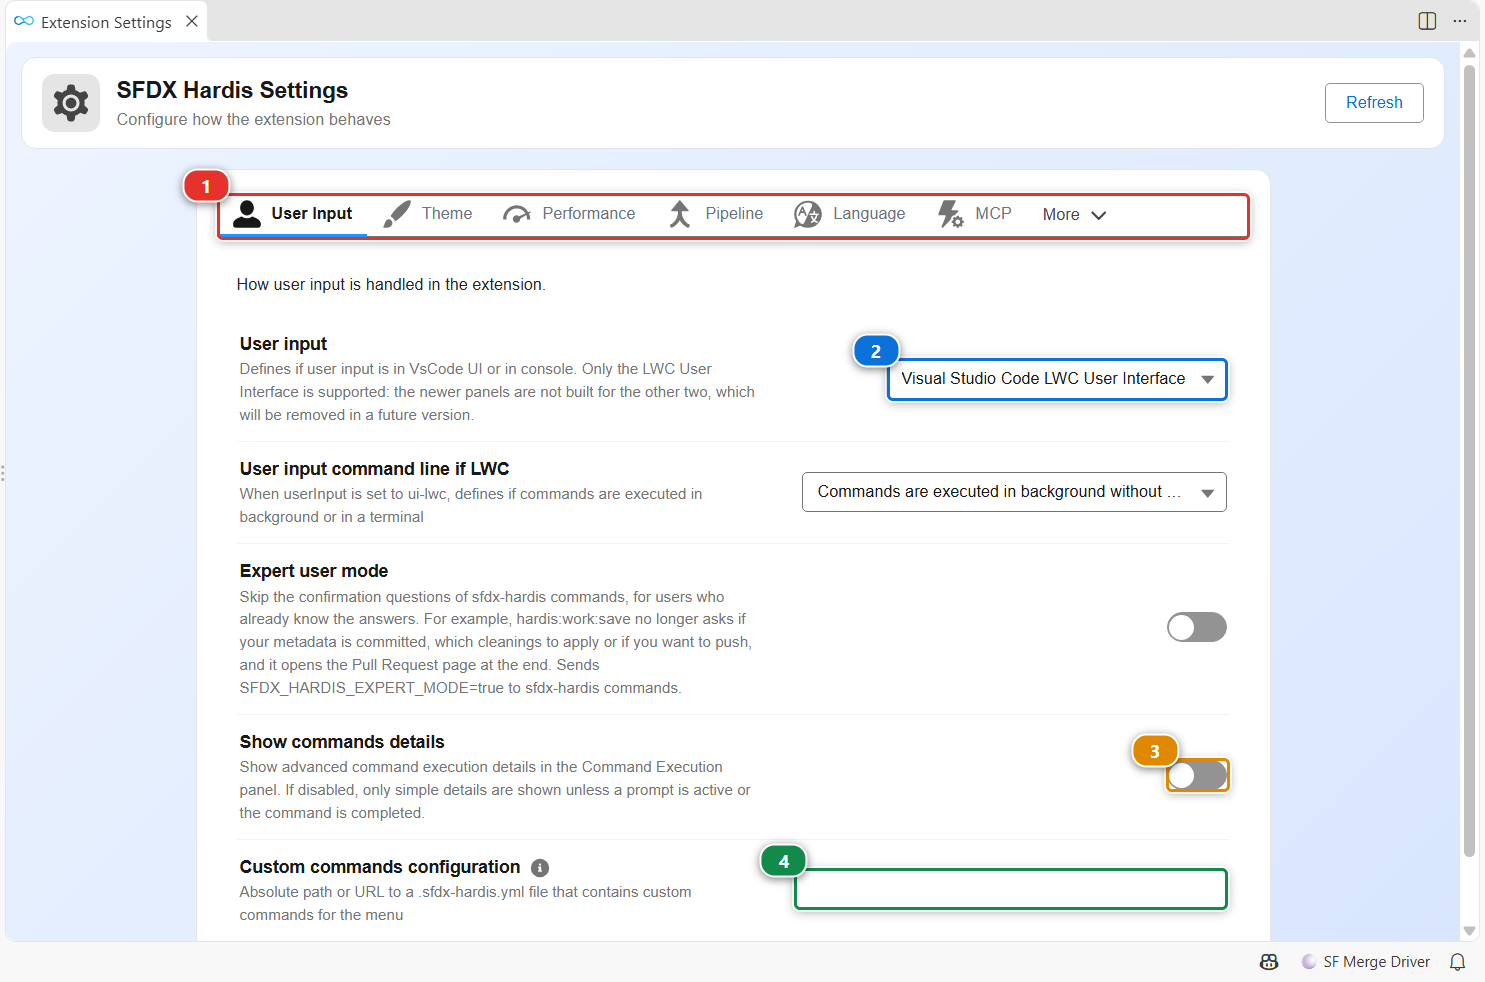Click the Show commands details heading
Image resolution: width=1485 pixels, height=982 pixels.
342,742
